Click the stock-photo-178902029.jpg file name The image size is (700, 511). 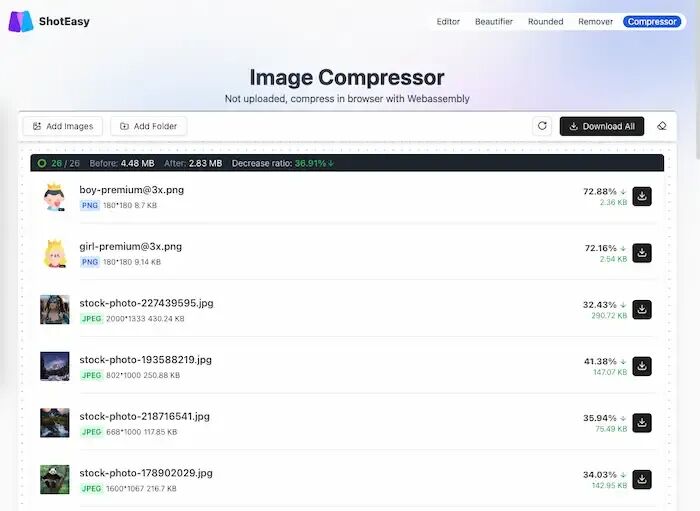146,473
